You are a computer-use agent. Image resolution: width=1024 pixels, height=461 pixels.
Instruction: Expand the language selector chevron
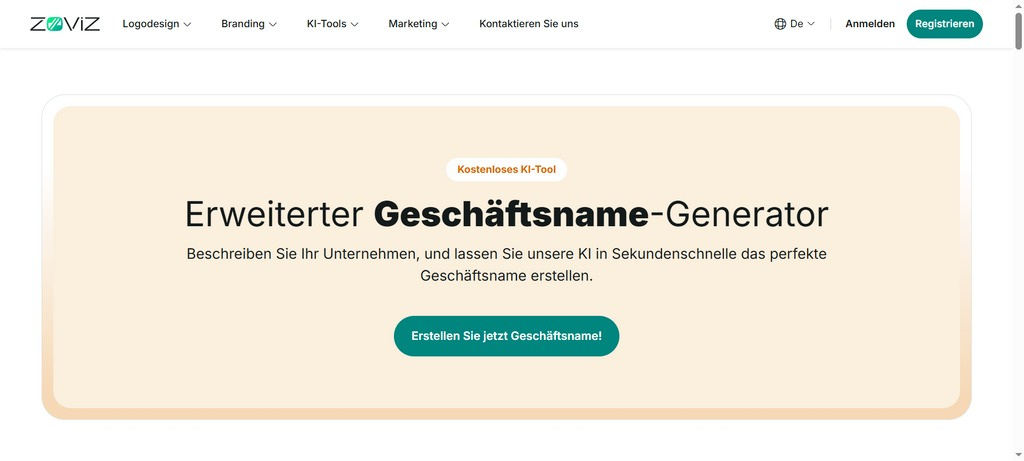coord(811,24)
